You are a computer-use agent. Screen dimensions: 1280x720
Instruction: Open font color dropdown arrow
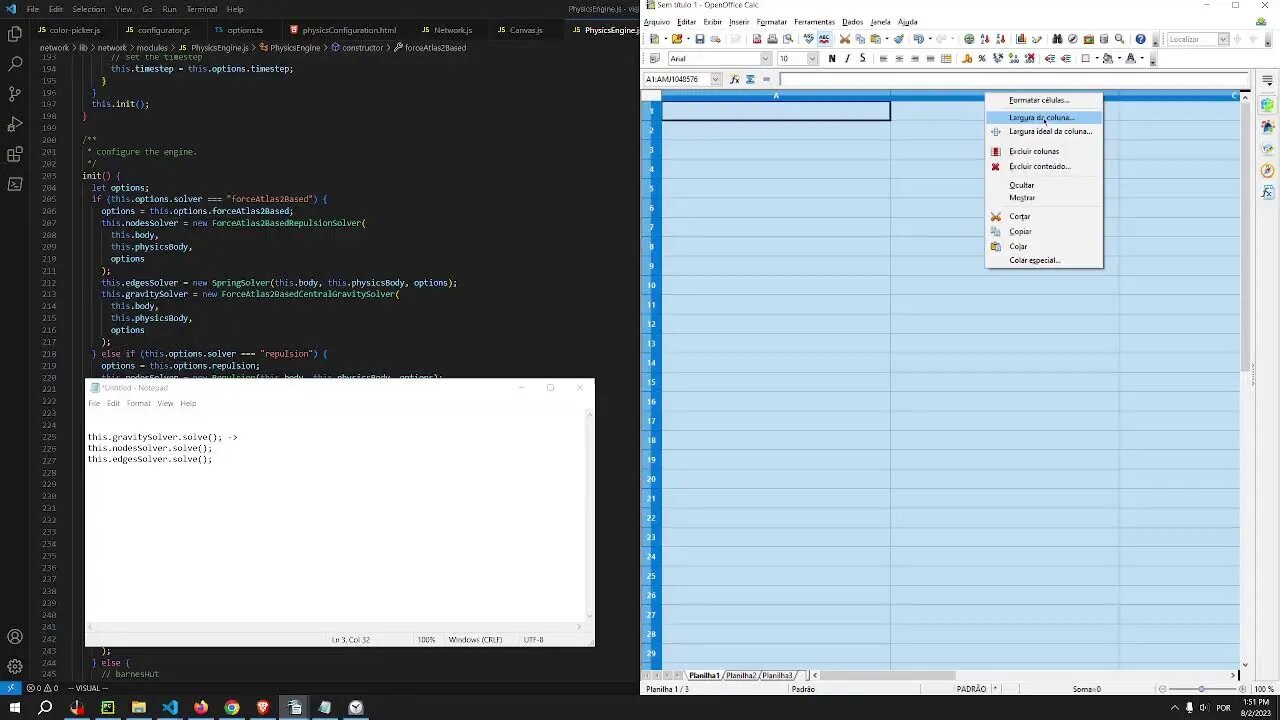click(1142, 58)
